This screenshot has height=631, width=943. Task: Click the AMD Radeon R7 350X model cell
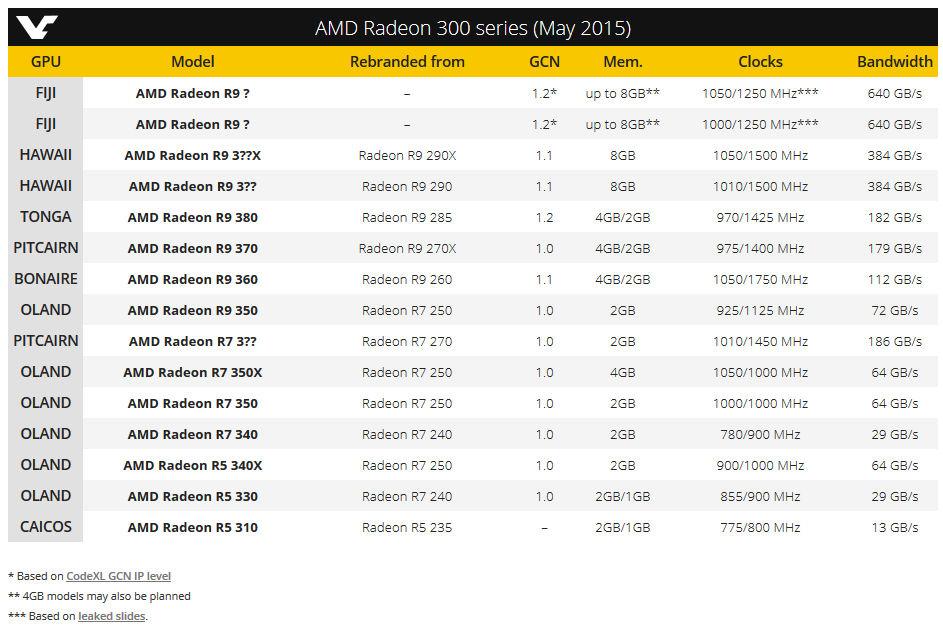[192, 372]
